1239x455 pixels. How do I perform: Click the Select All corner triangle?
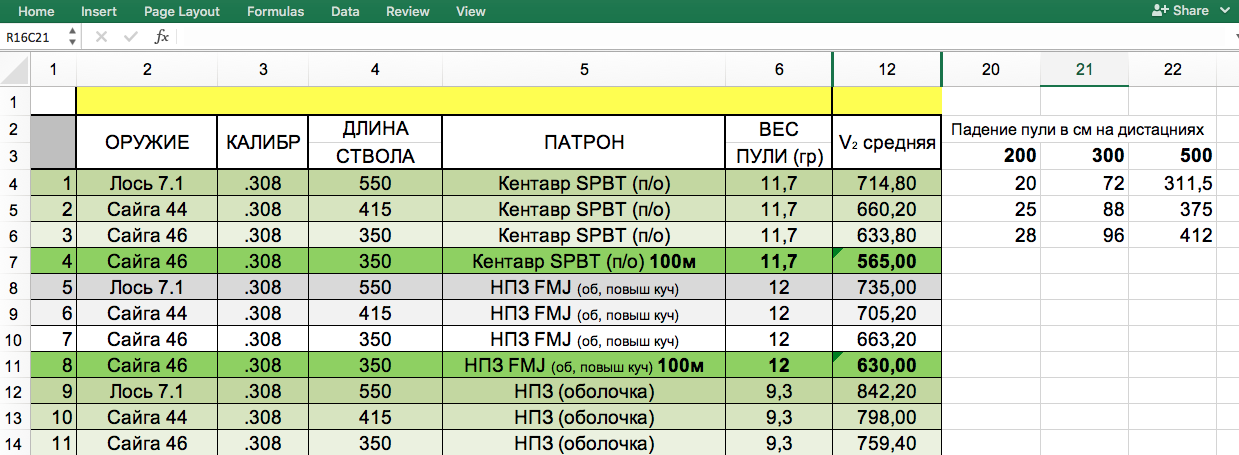click(15, 70)
